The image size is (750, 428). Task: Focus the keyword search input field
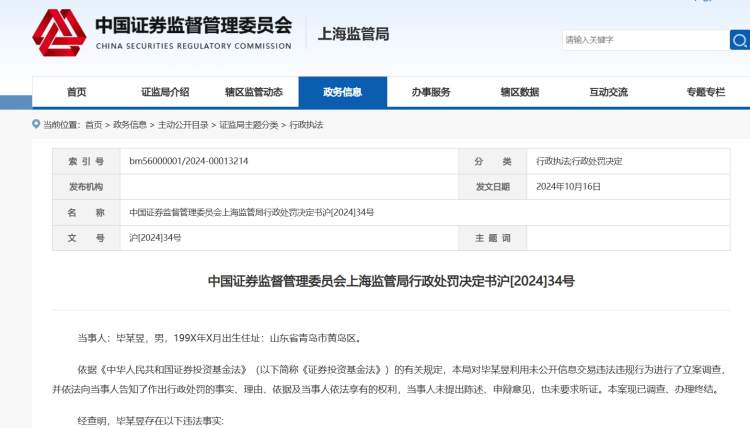tap(643, 40)
